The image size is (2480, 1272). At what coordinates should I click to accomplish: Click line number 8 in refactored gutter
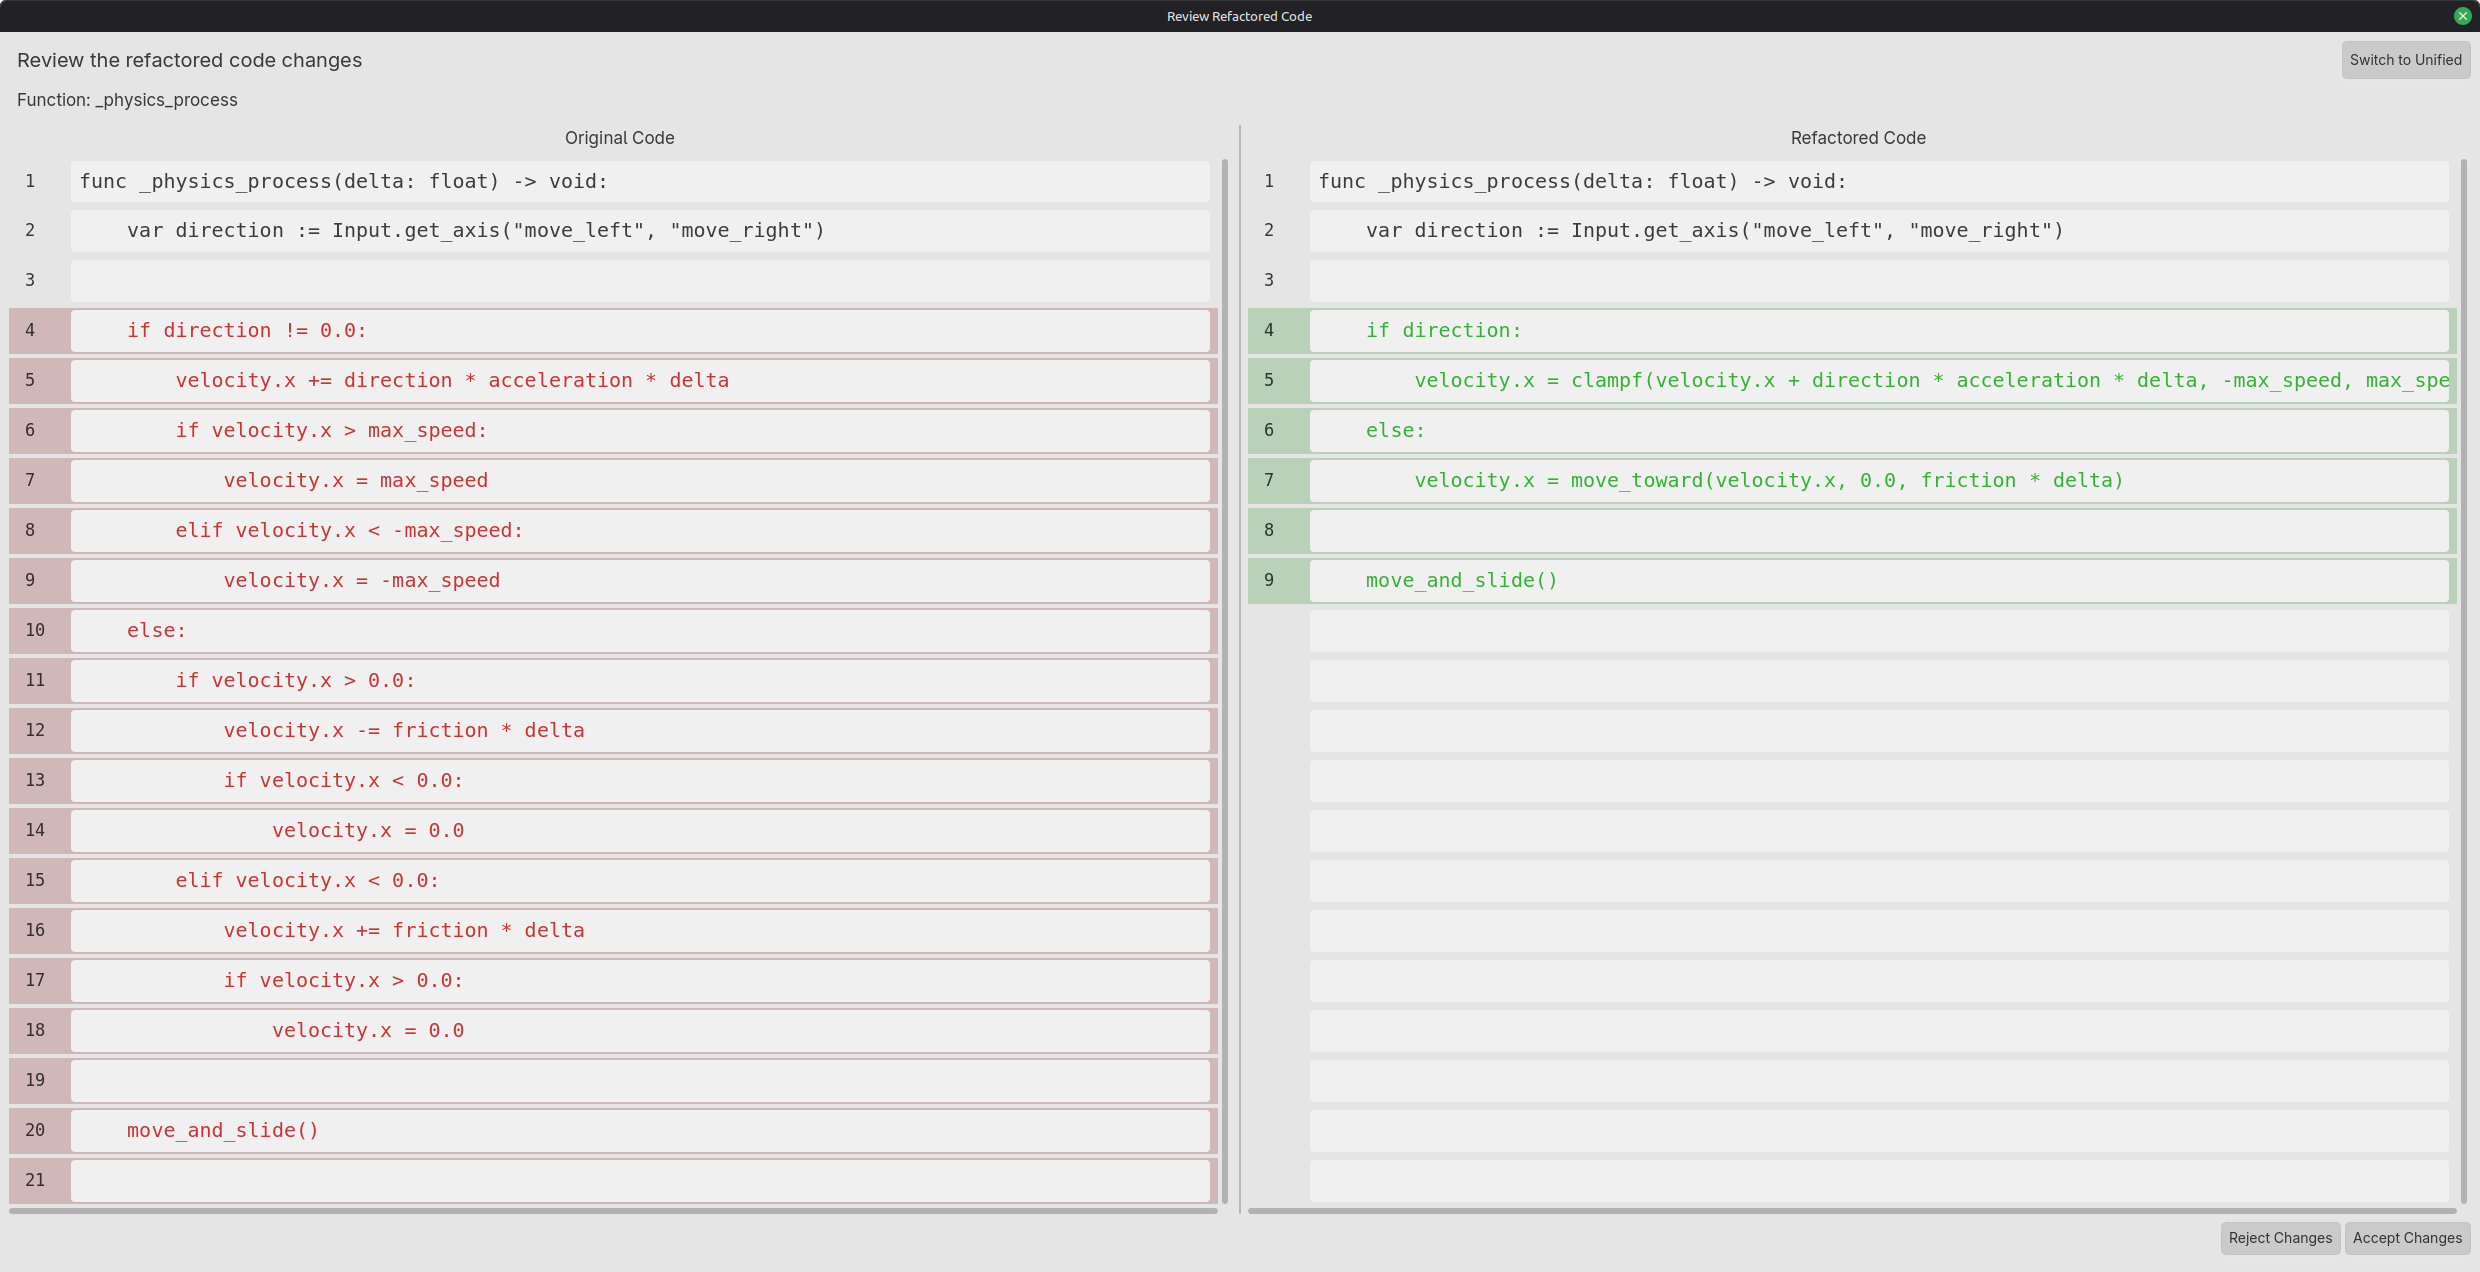coord(1269,530)
